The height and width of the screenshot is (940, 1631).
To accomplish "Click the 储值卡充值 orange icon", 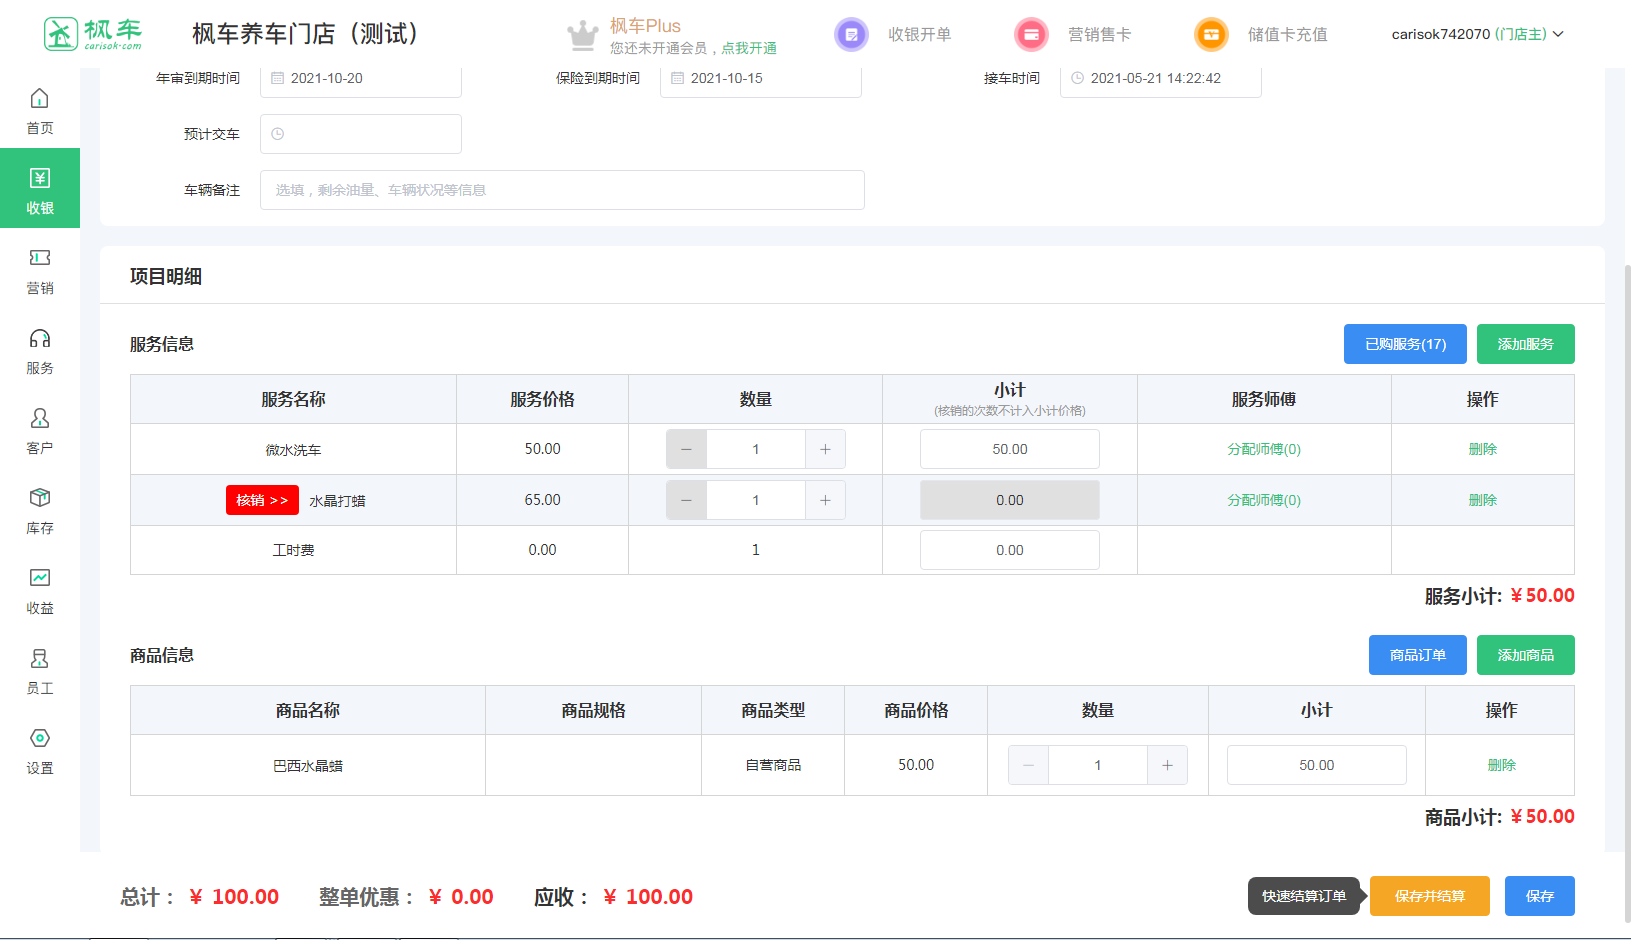I will point(1211,35).
